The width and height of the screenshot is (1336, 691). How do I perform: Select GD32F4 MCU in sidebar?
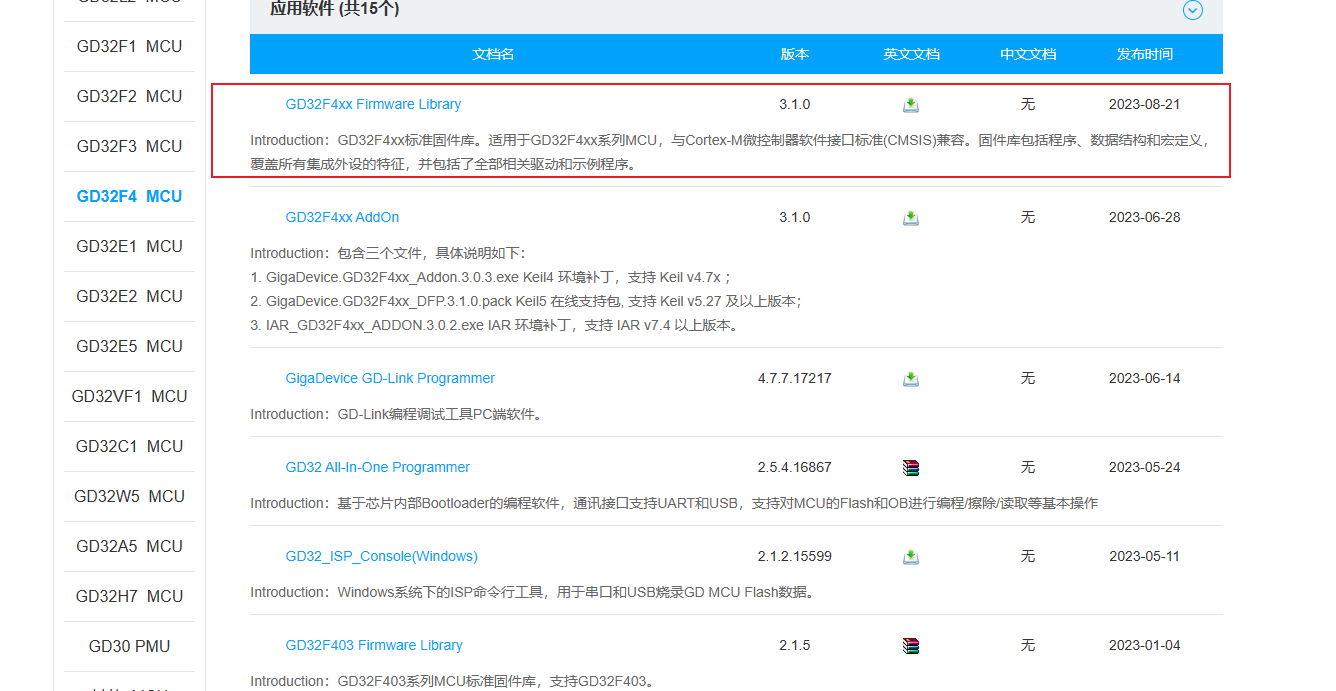pyautogui.click(x=130, y=196)
